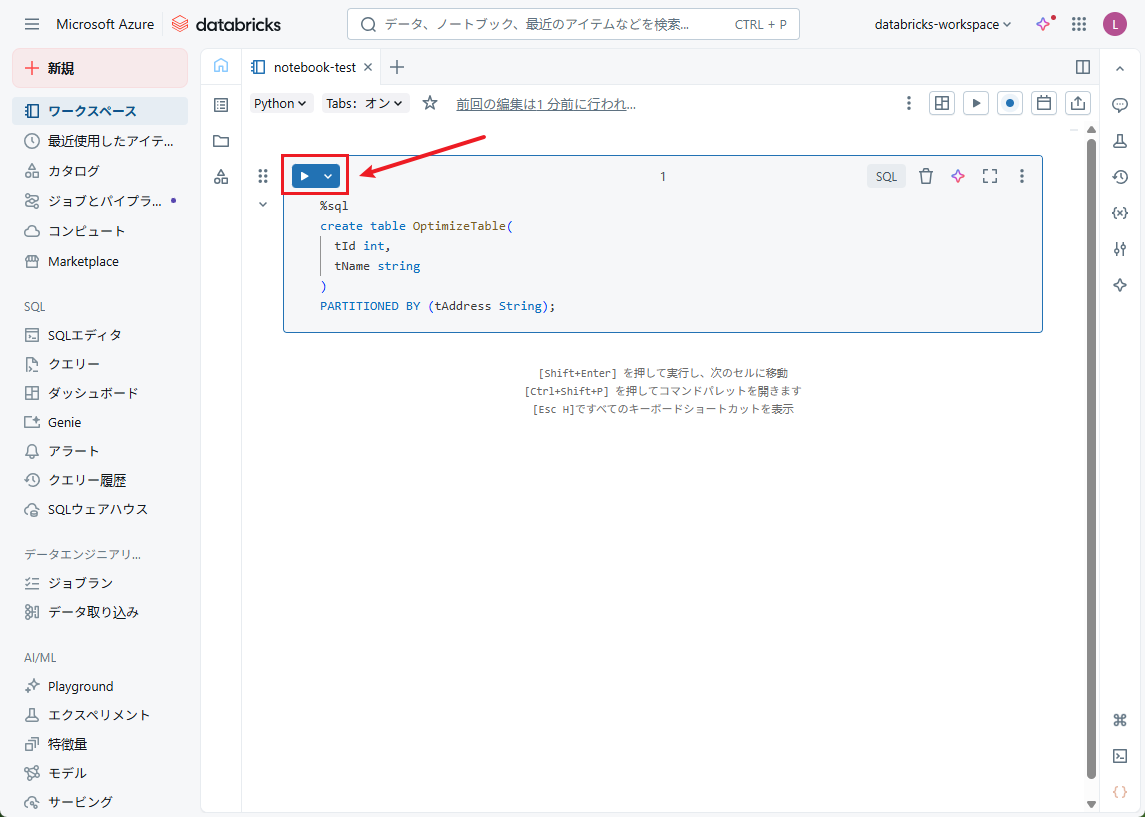Toggle the hamburger sidebar menu
The image size is (1145, 817).
coord(32,24)
